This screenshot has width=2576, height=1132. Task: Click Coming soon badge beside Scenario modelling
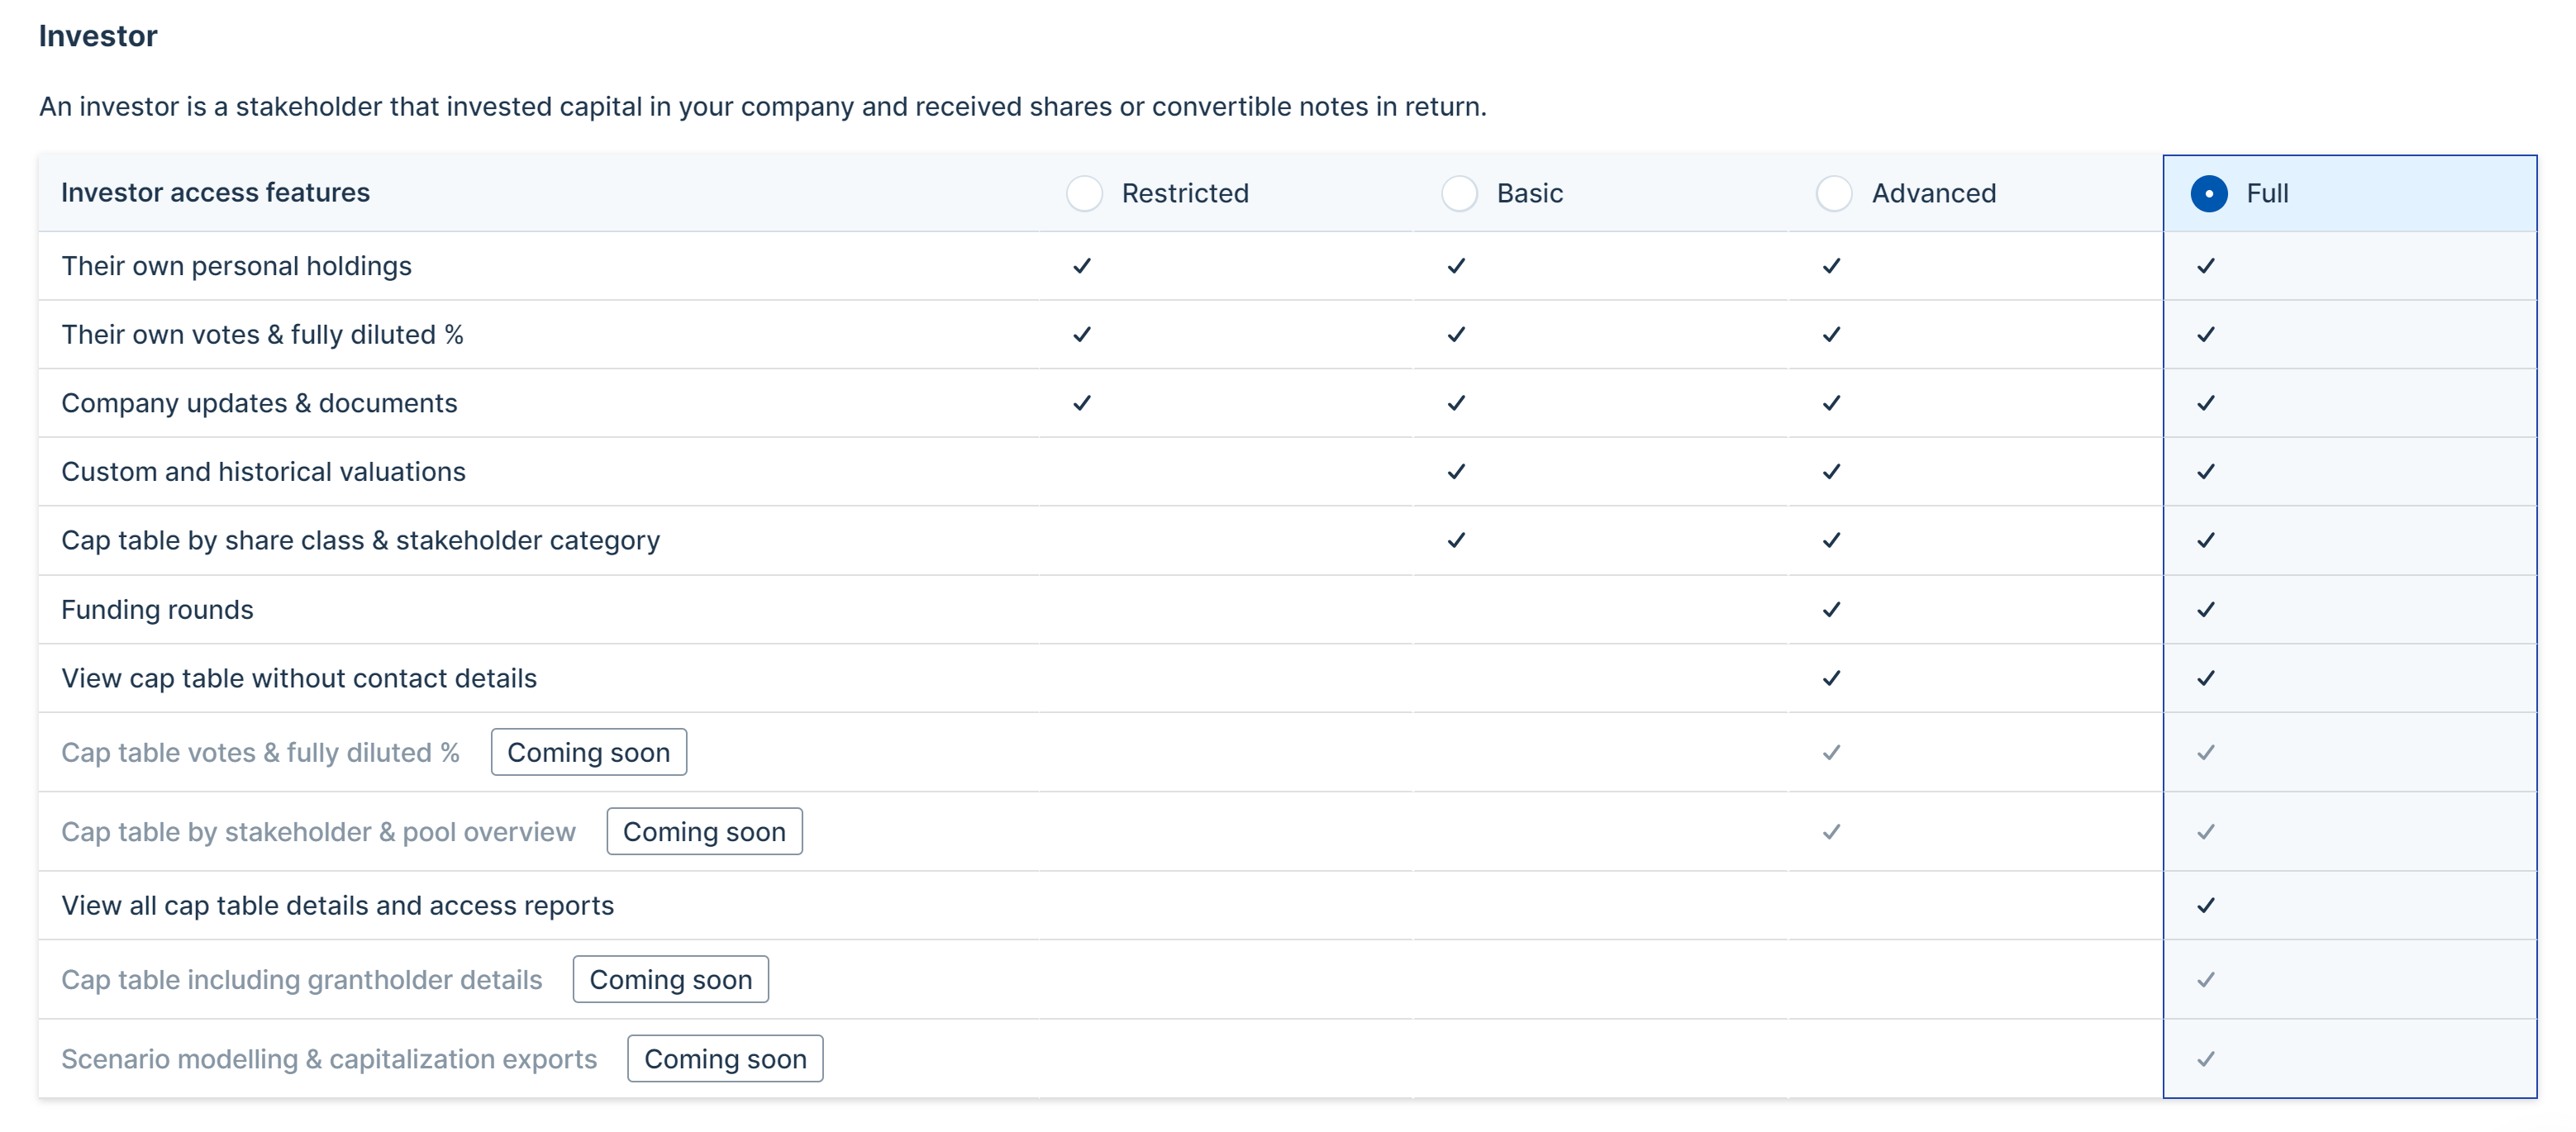725,1058
